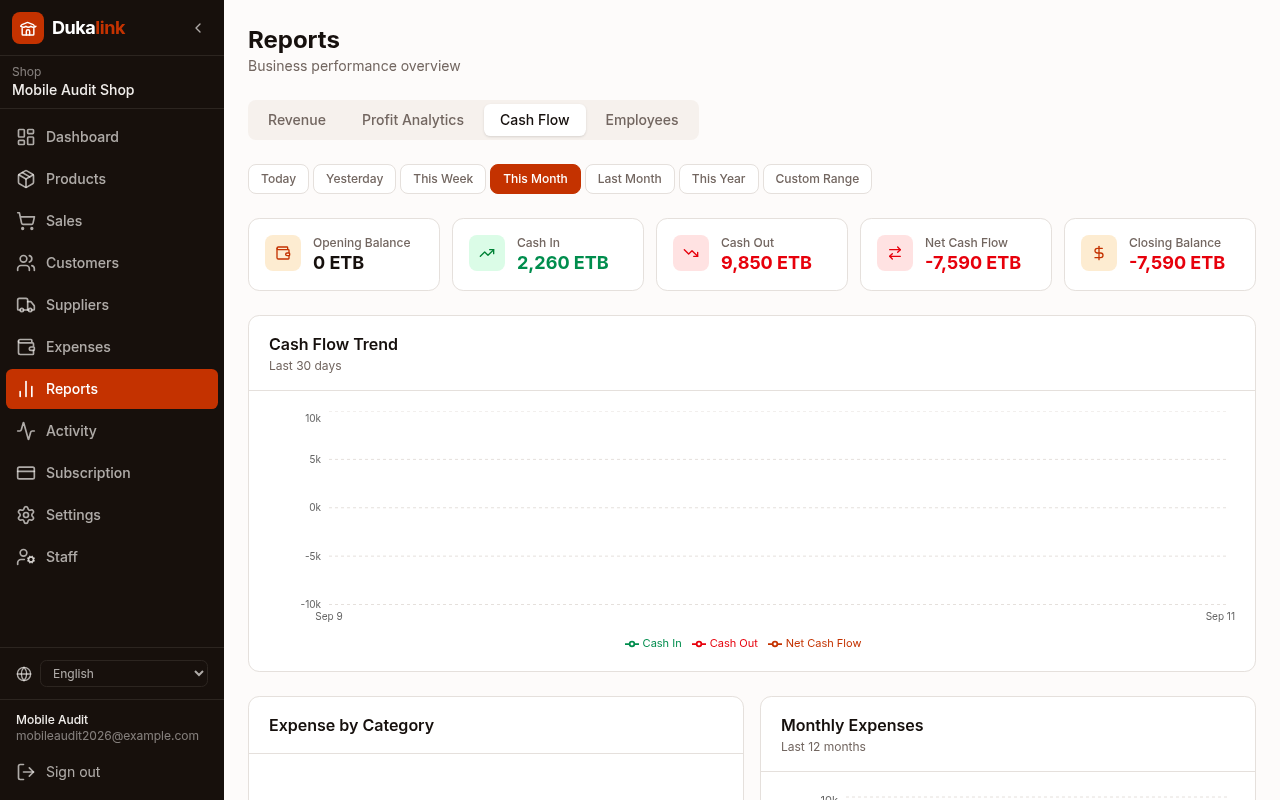Switch to the Profit Analytics tab
The image size is (1280, 800).
pos(413,120)
